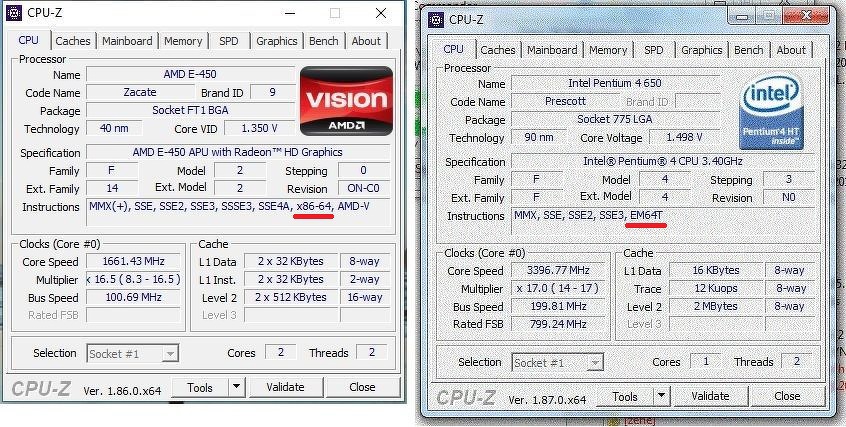Open Socket #1 selection dropdown in right window
The image size is (846, 427).
[x=557, y=363]
